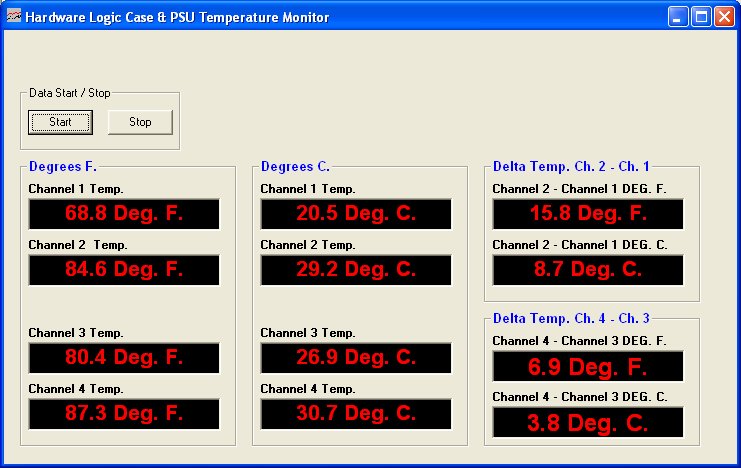Click the Degrees F. group heading
Image resolution: width=741 pixels, height=468 pixels.
pos(63,166)
